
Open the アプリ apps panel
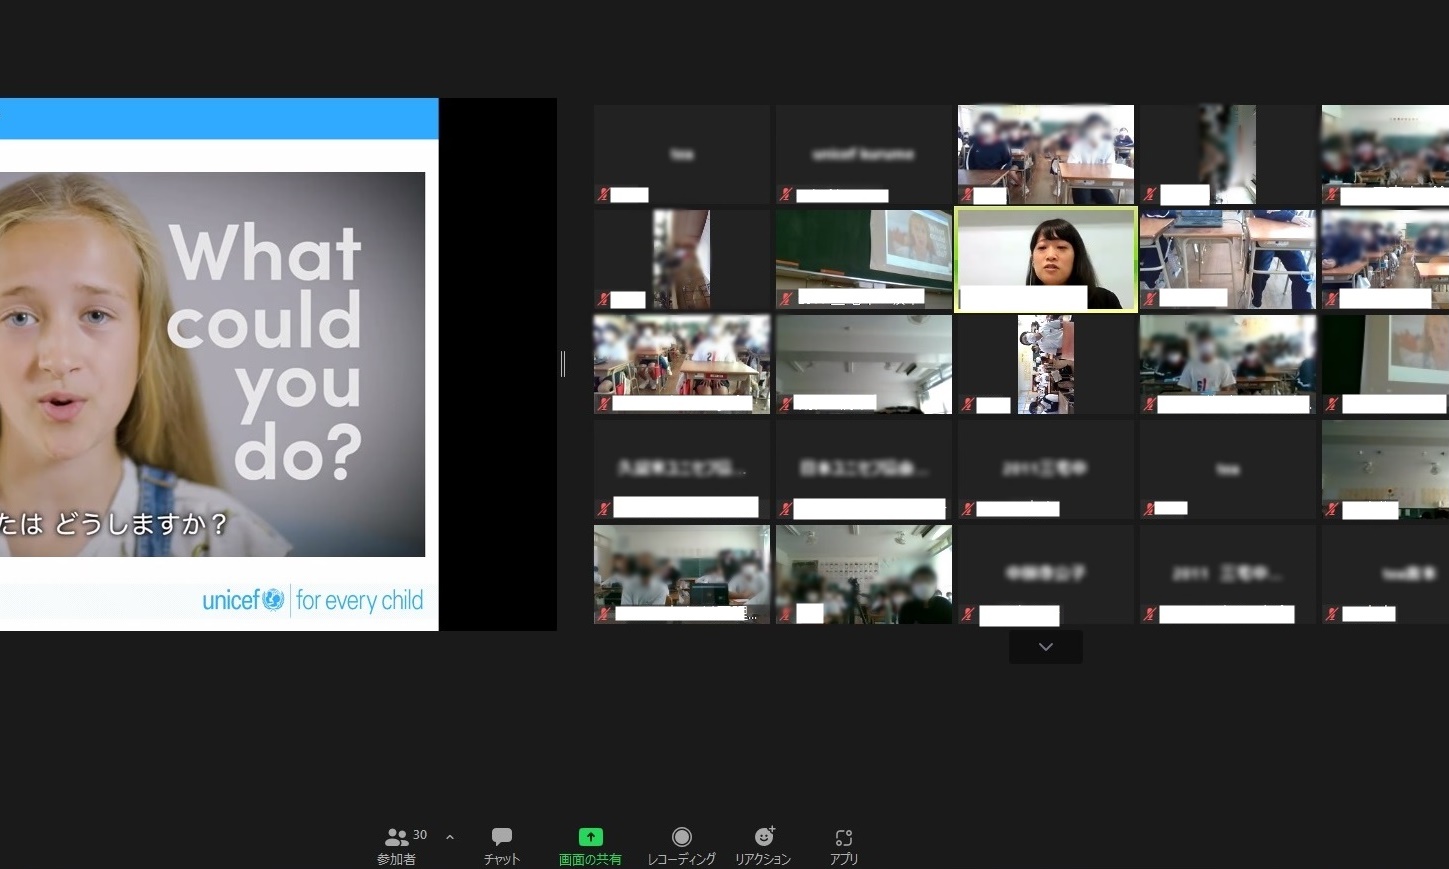843,845
